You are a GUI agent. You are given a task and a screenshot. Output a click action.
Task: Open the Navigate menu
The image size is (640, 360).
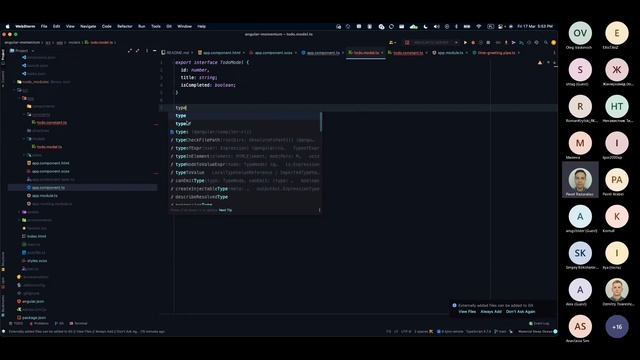tap(88, 26)
